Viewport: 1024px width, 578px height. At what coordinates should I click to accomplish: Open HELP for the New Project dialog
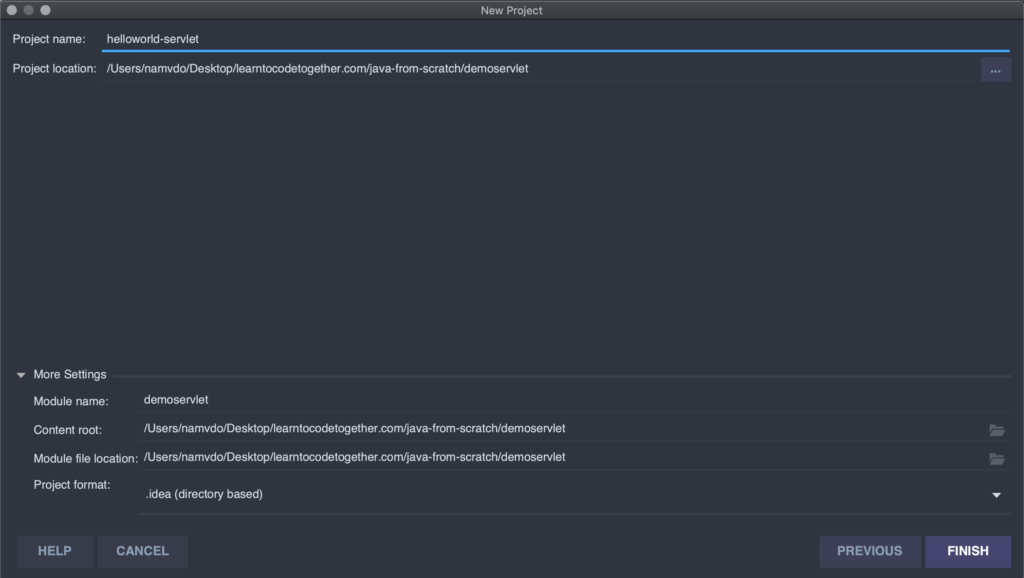coord(55,551)
